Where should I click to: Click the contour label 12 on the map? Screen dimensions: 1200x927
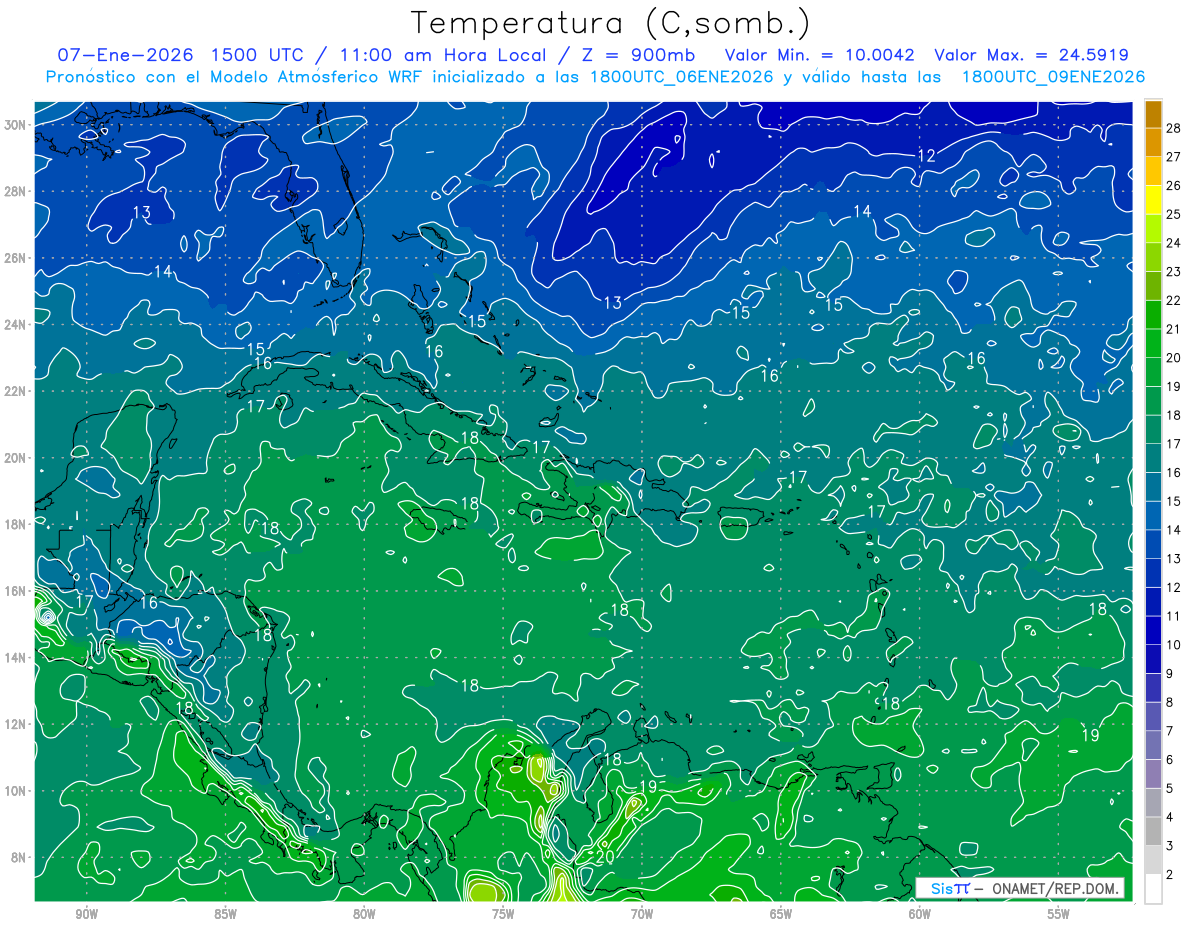[926, 156]
